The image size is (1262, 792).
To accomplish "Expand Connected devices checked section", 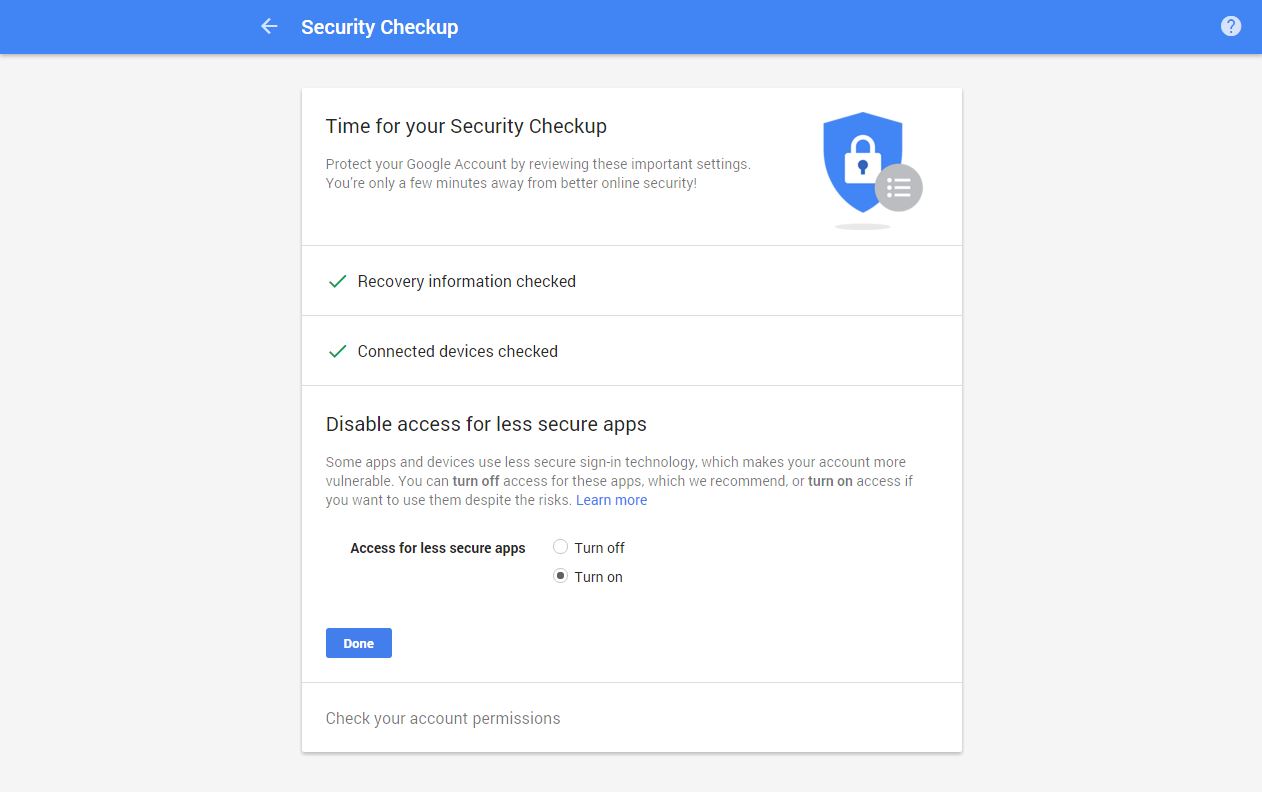I will [632, 351].
